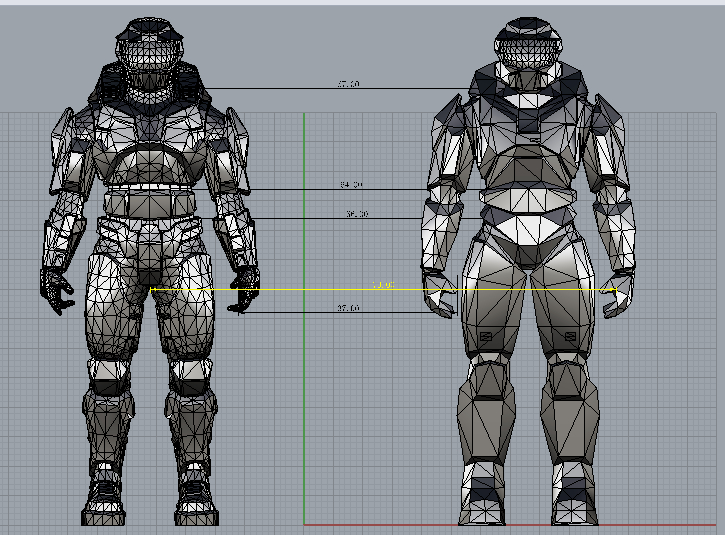This screenshot has height=535, width=725.
Task: Select the dimension label below the yellow line
Action: click(x=348, y=307)
